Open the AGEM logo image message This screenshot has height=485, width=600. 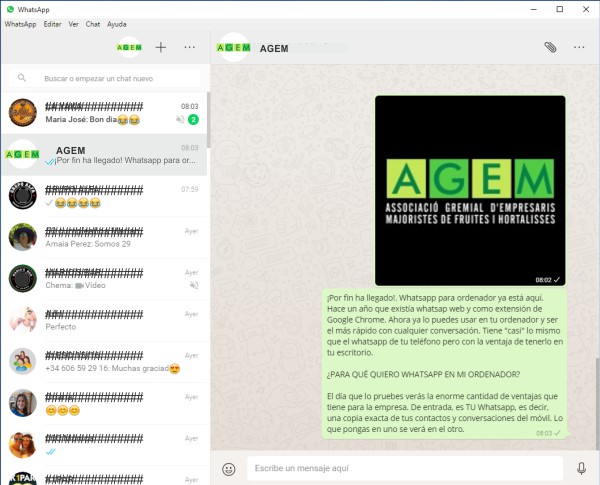[x=470, y=191]
